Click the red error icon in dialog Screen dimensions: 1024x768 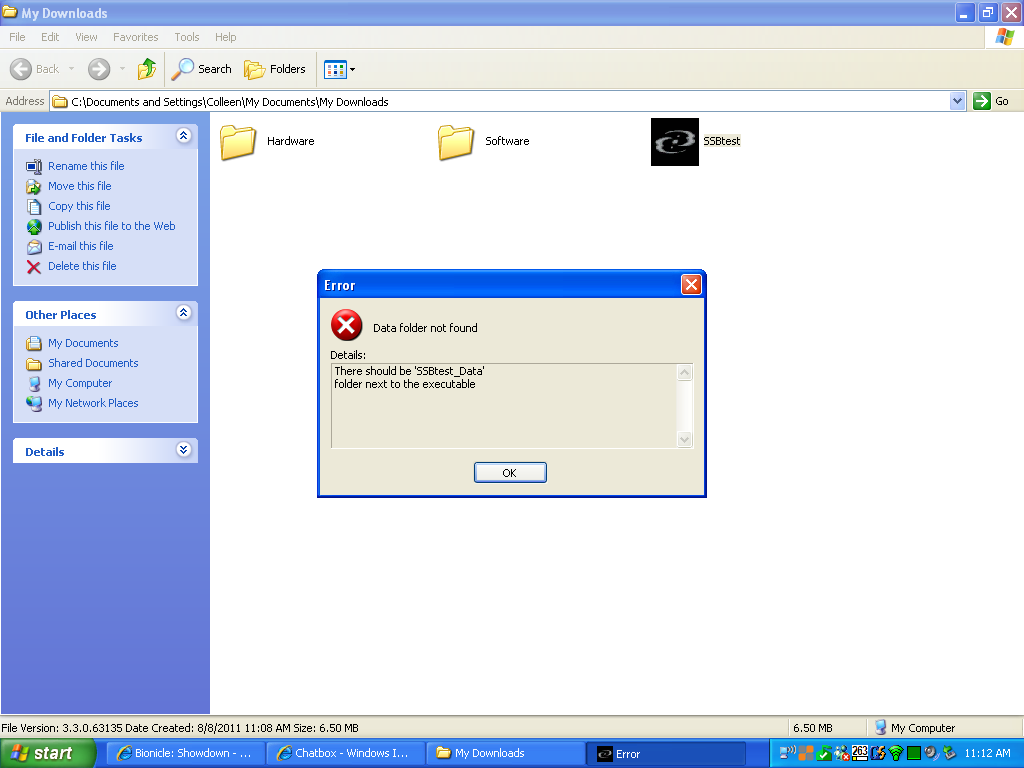tap(347, 325)
